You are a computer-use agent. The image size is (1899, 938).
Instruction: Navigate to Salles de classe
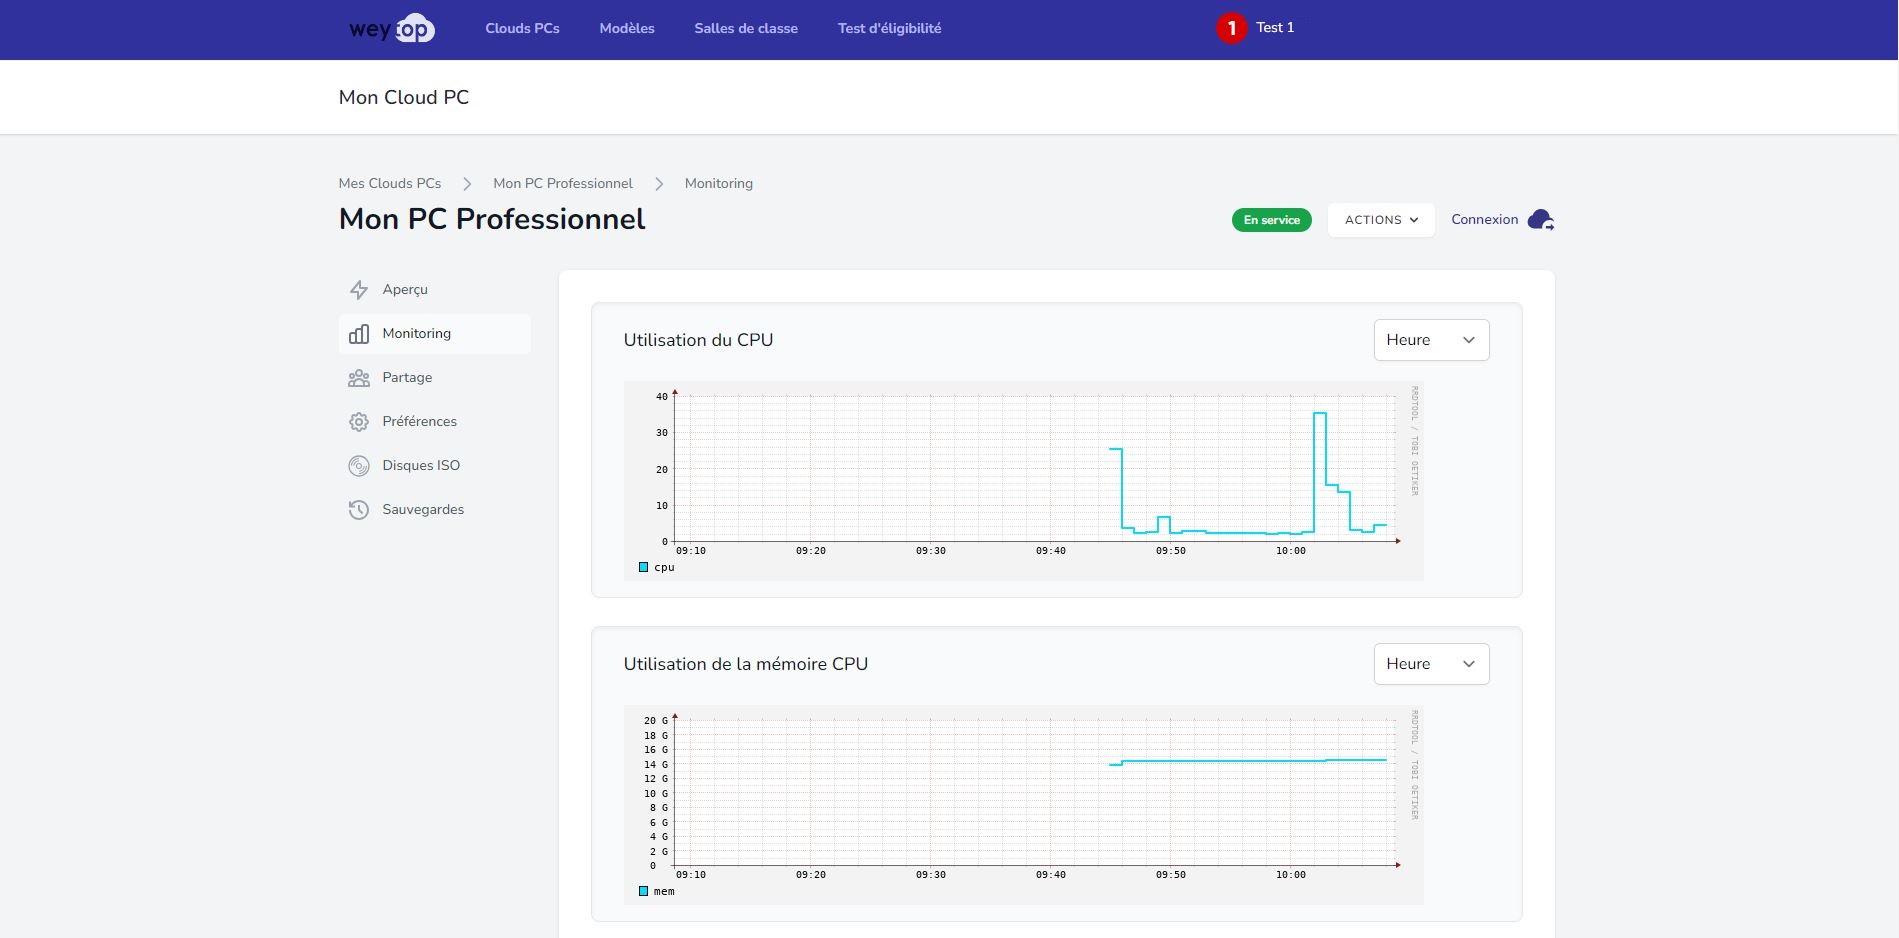click(745, 28)
